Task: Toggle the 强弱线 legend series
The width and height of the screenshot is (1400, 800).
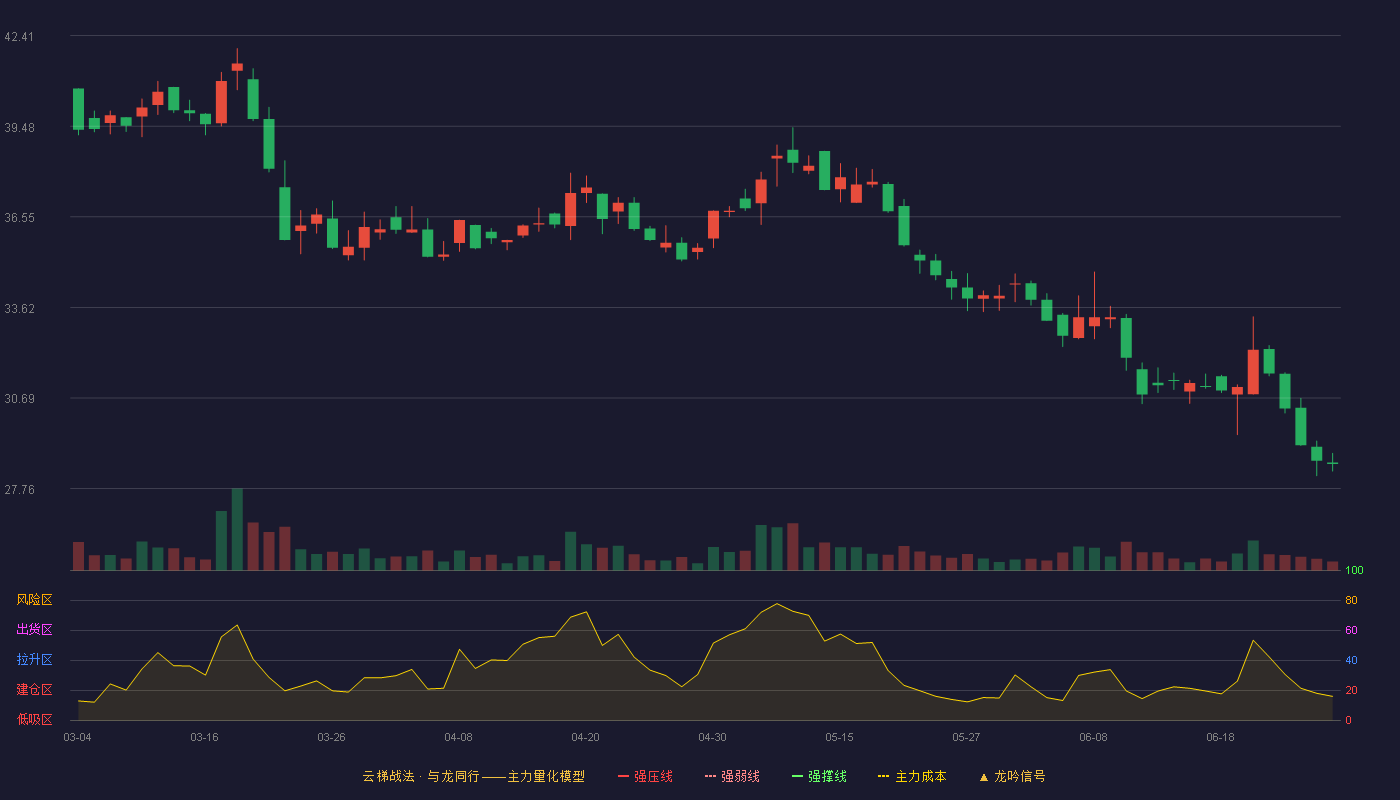Action: click(x=732, y=776)
